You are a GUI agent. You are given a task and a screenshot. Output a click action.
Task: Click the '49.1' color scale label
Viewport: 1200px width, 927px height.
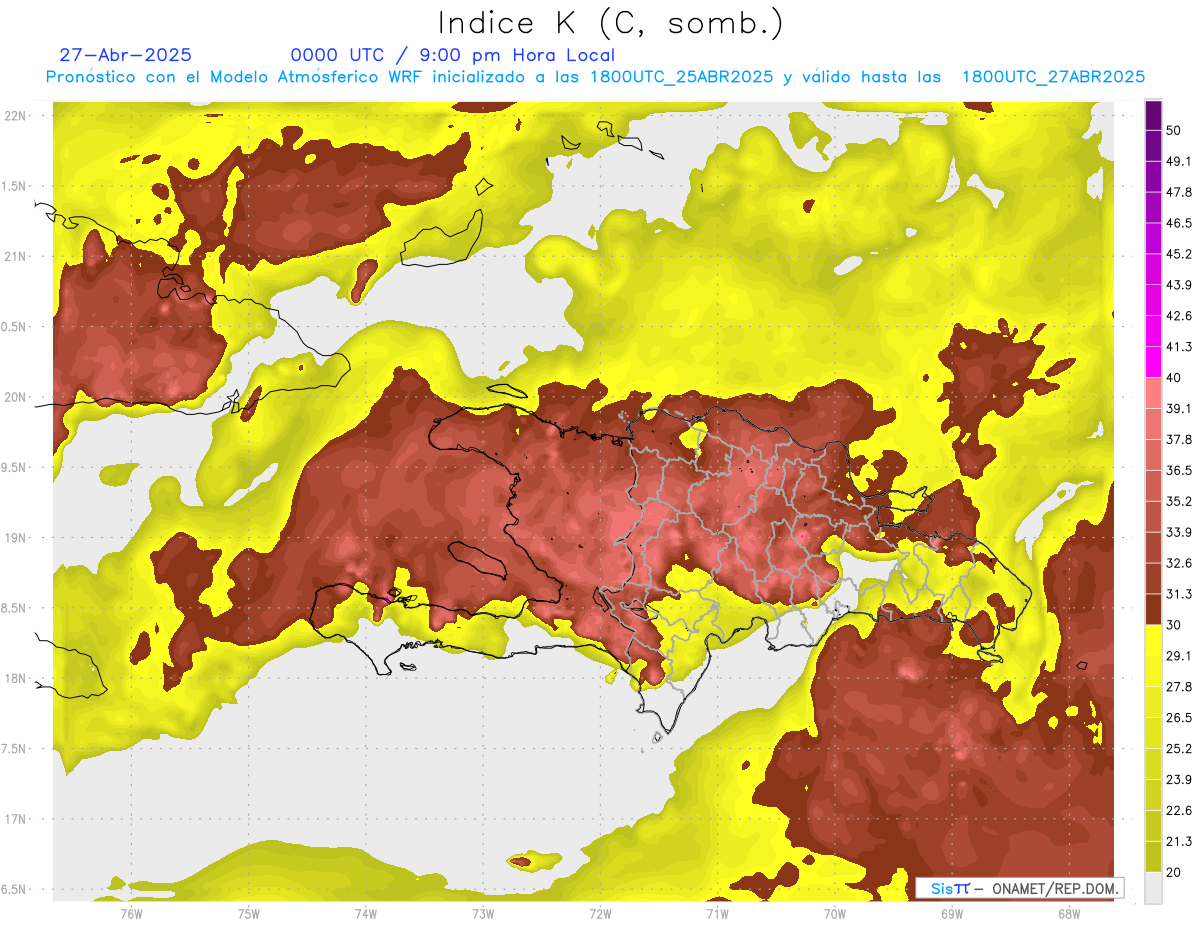tap(1180, 162)
